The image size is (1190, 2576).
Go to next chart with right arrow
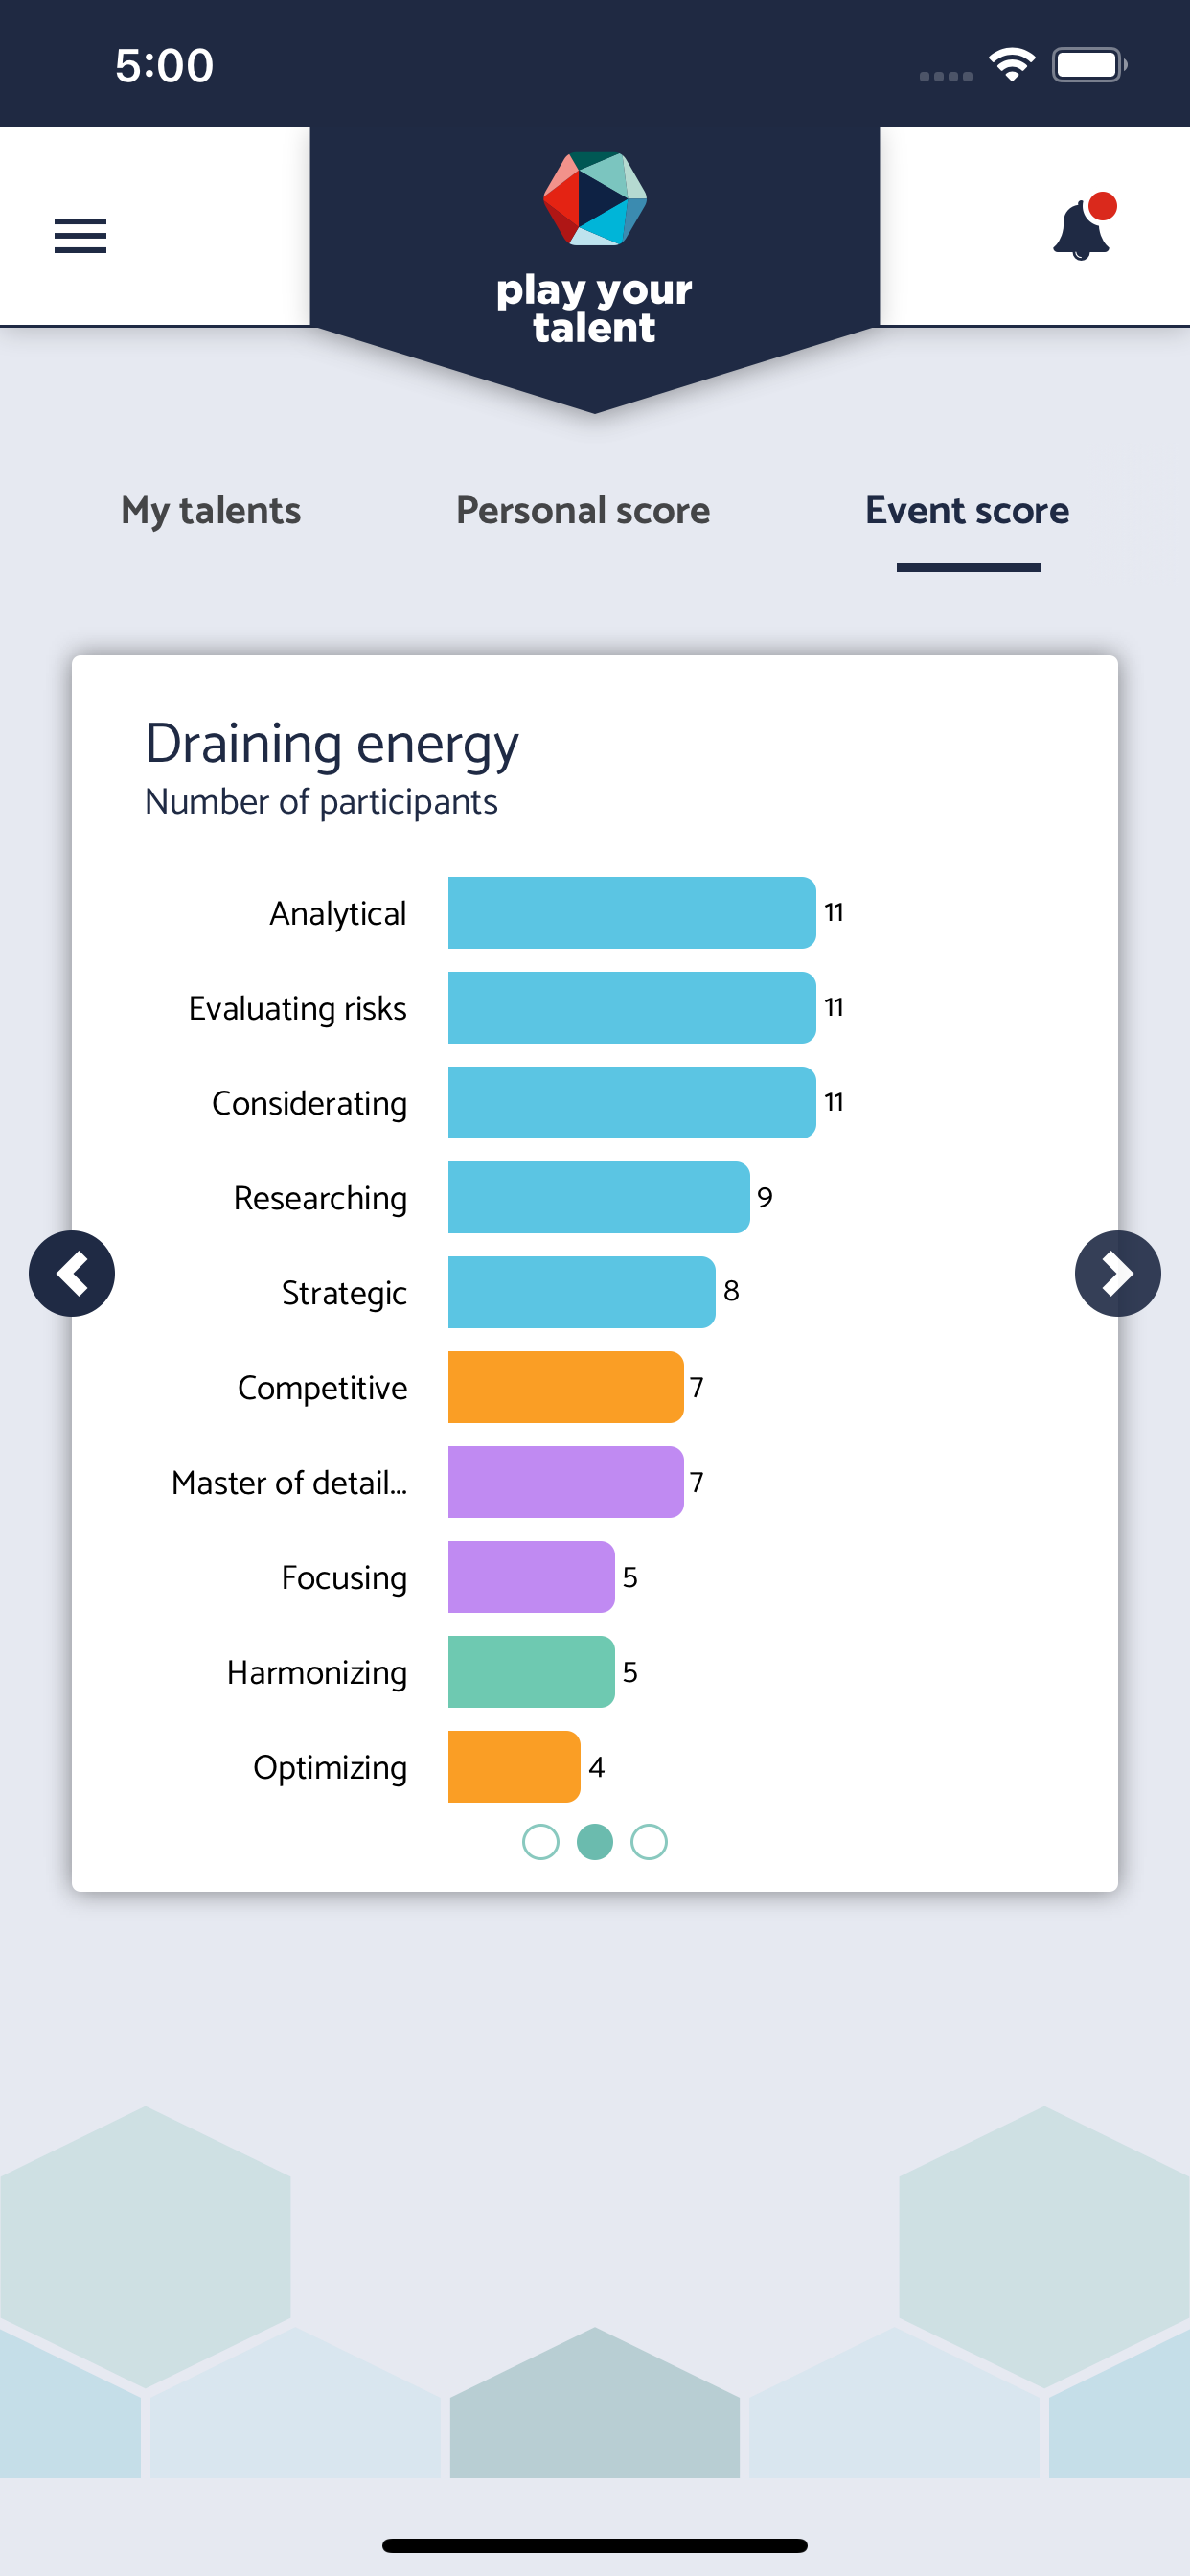[x=1117, y=1273]
